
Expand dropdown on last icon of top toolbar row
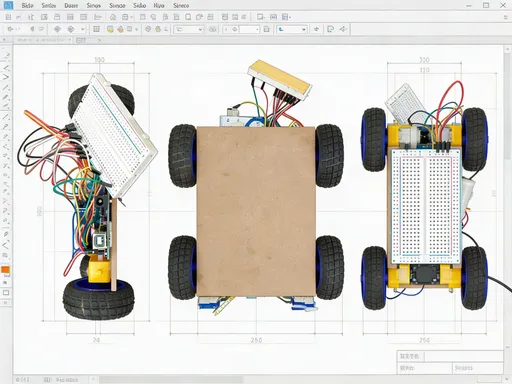[x=290, y=17]
